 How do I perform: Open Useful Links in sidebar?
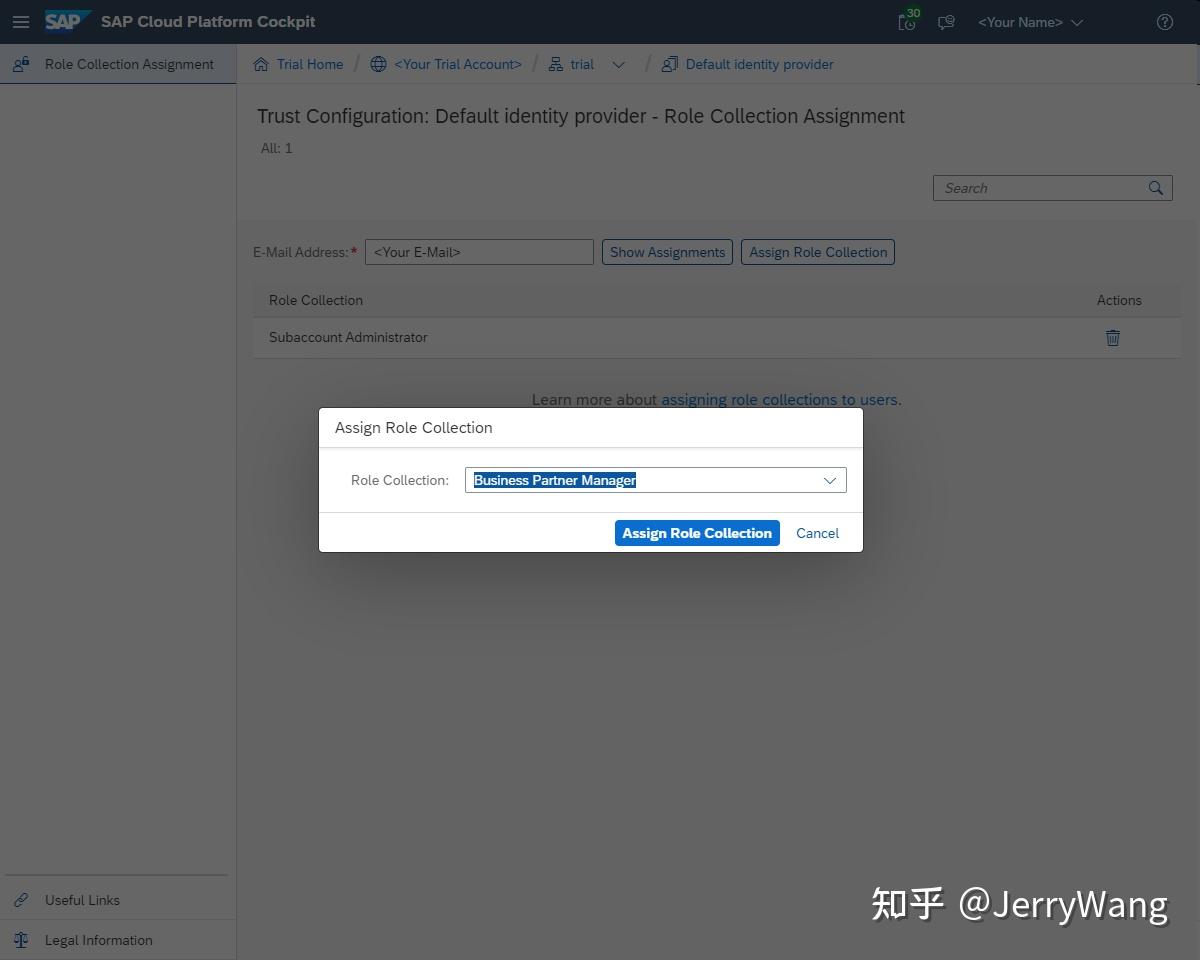(x=82, y=900)
